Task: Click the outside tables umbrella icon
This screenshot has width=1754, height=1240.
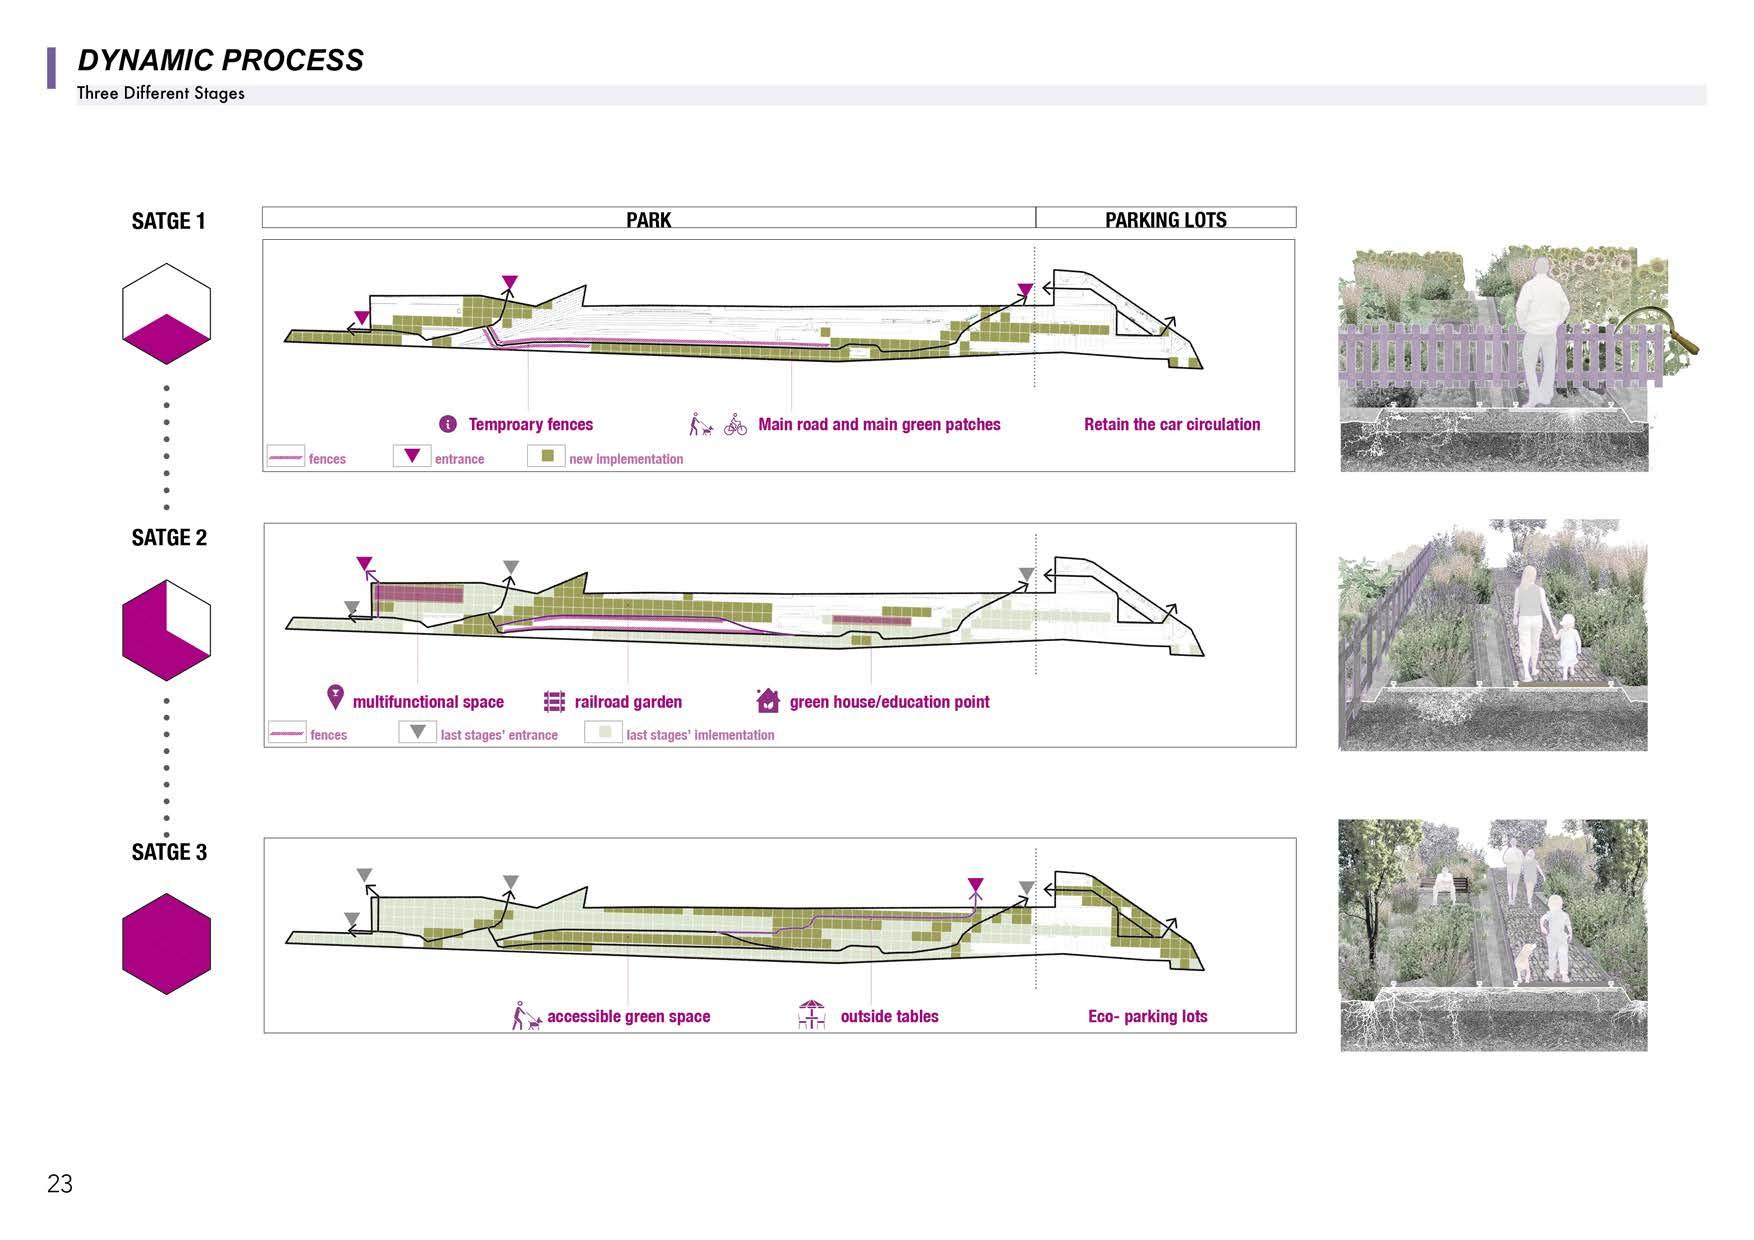Action: click(x=811, y=1014)
